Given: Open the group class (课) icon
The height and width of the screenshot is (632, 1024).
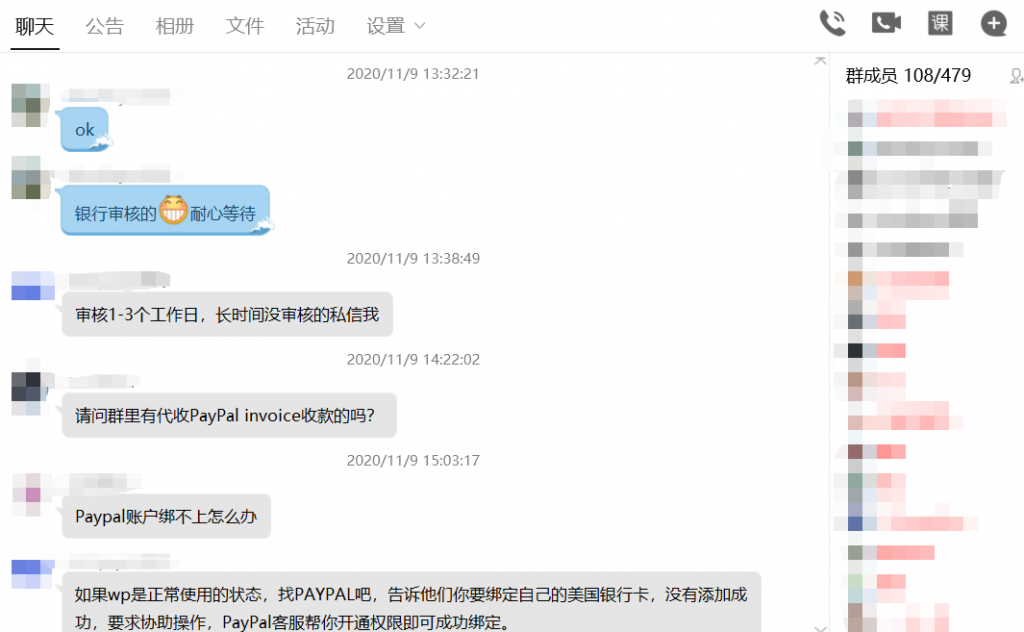Looking at the screenshot, I should pyautogui.click(x=940, y=24).
